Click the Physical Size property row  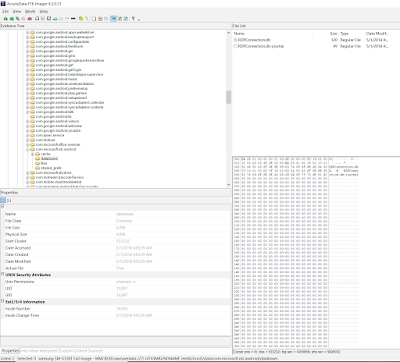point(115,234)
